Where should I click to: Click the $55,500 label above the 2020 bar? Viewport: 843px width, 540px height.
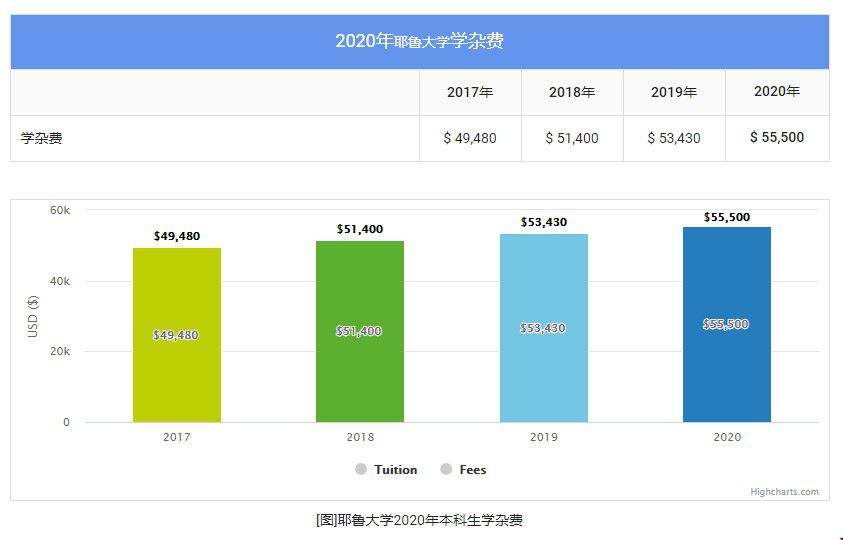tap(727, 217)
